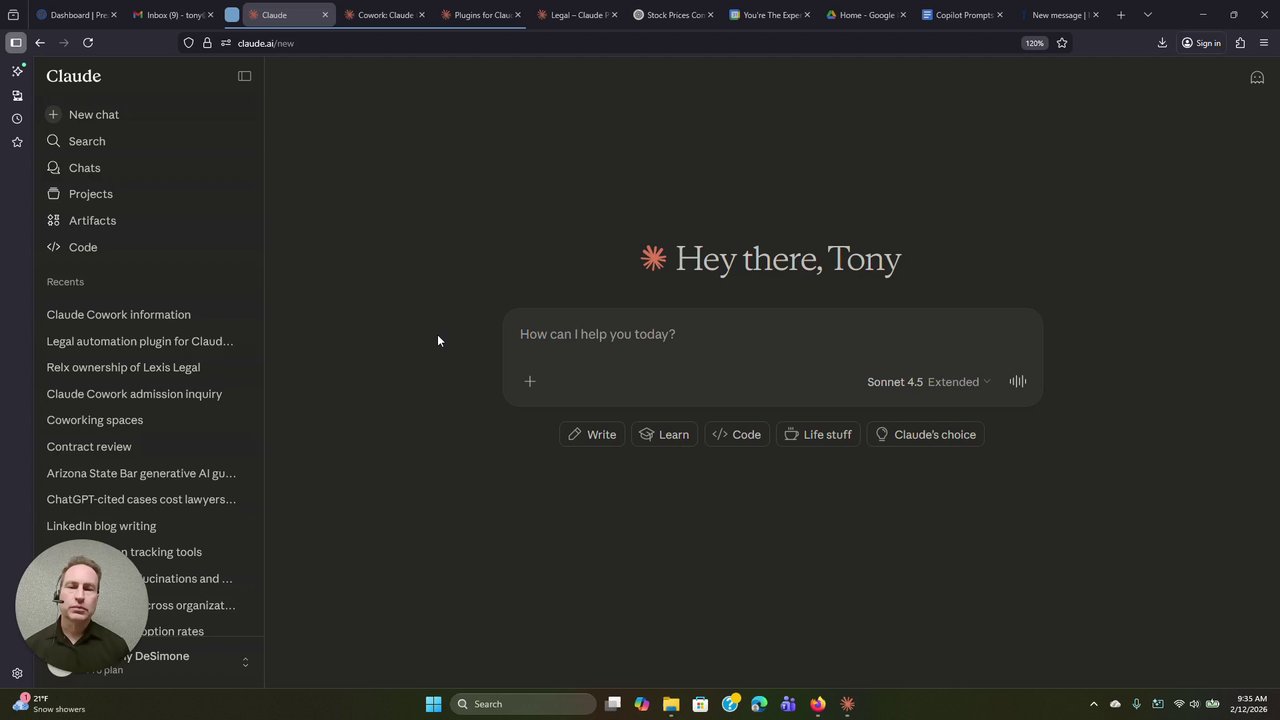Close the active Claude tab
1280x720 pixels.
(325, 15)
